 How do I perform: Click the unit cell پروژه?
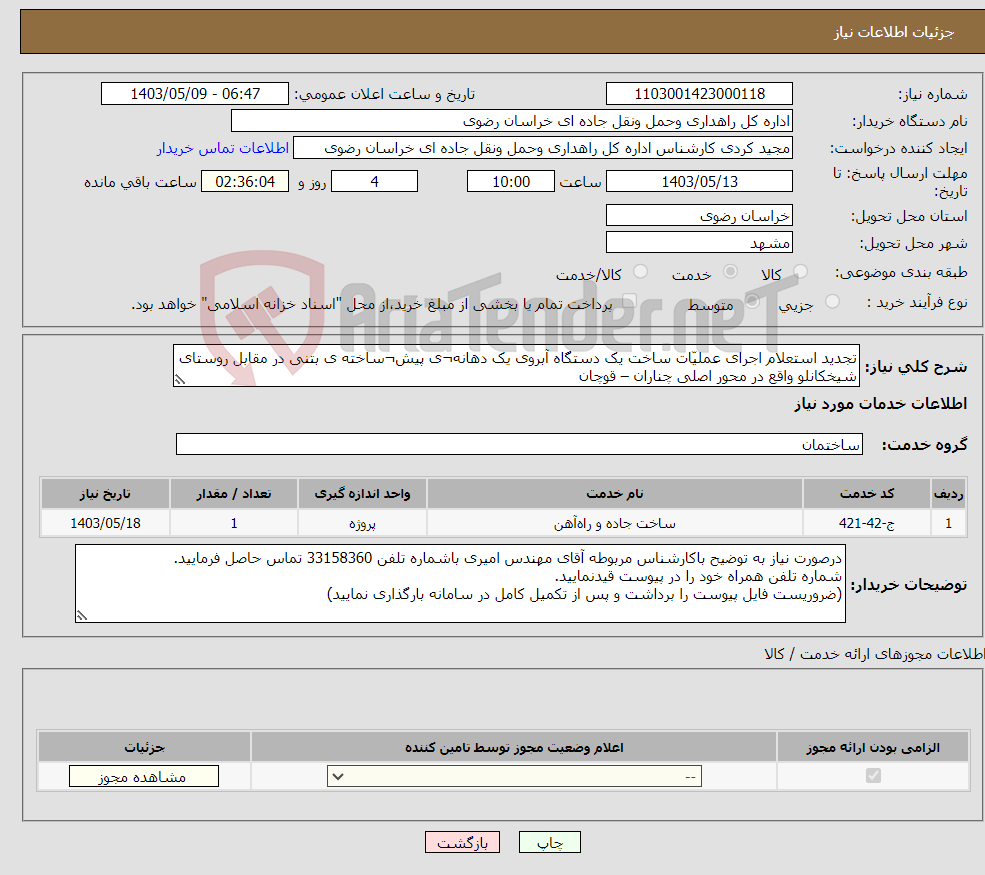click(x=362, y=523)
